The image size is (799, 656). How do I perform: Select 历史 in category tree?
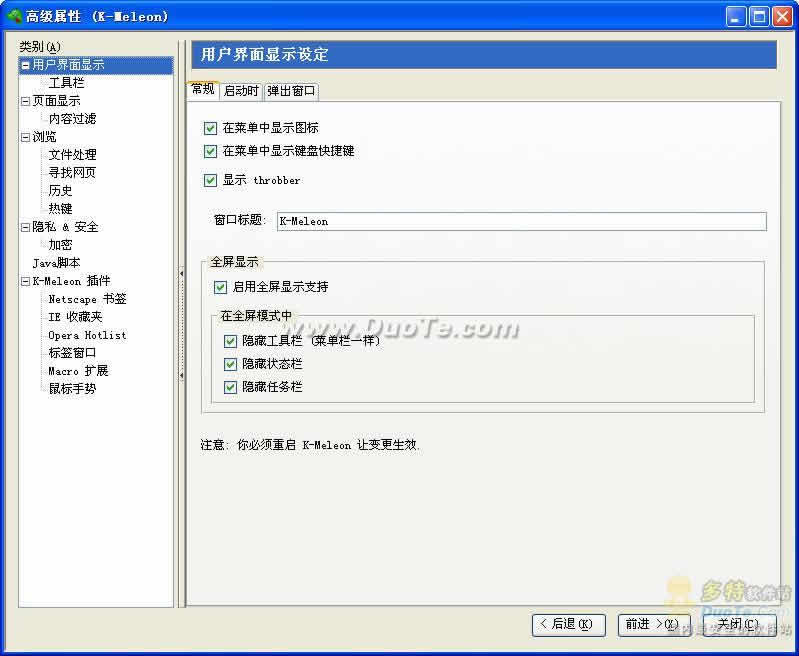coord(60,191)
